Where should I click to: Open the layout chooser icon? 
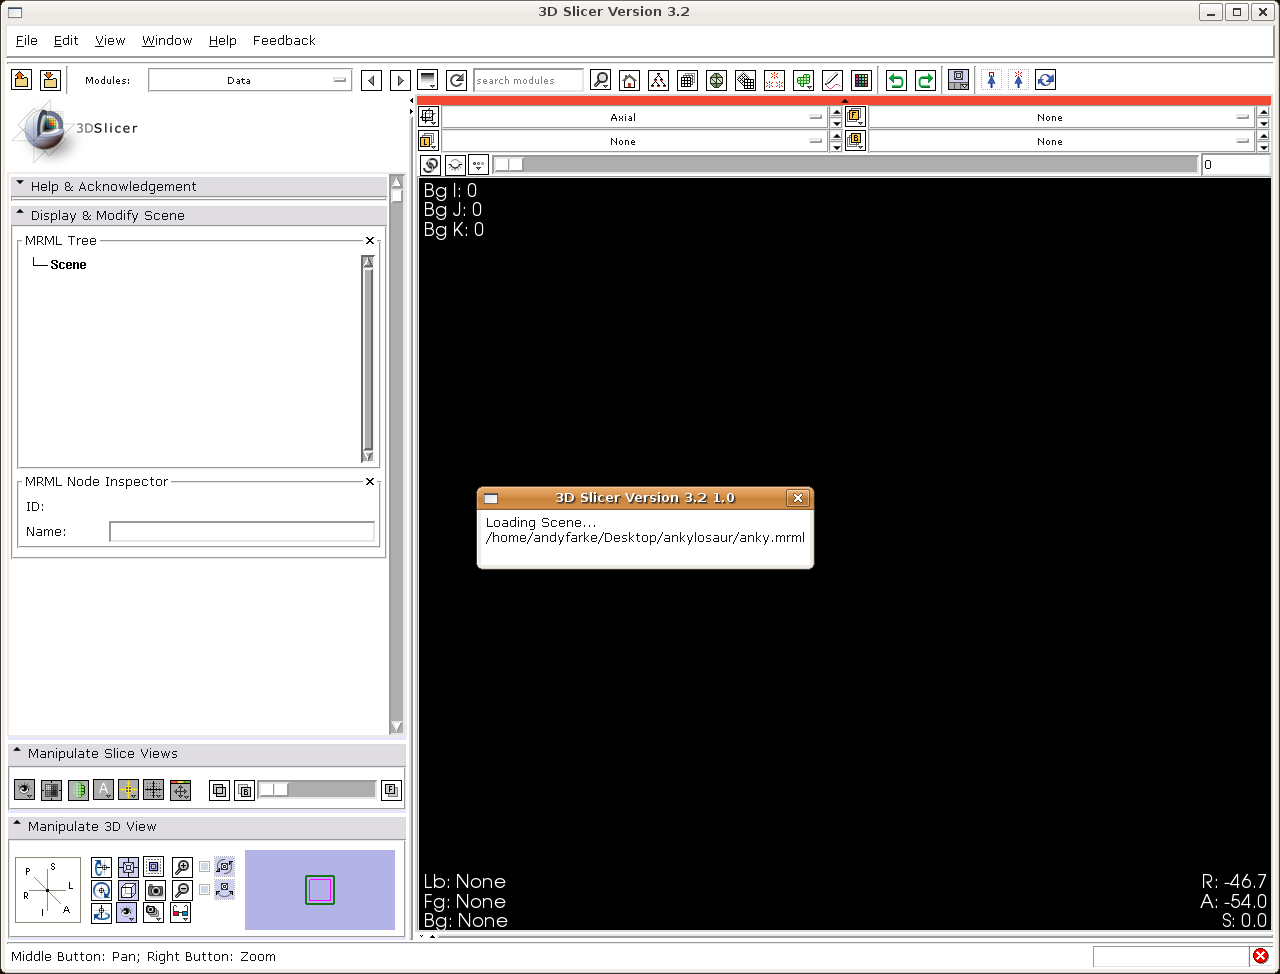(958, 80)
